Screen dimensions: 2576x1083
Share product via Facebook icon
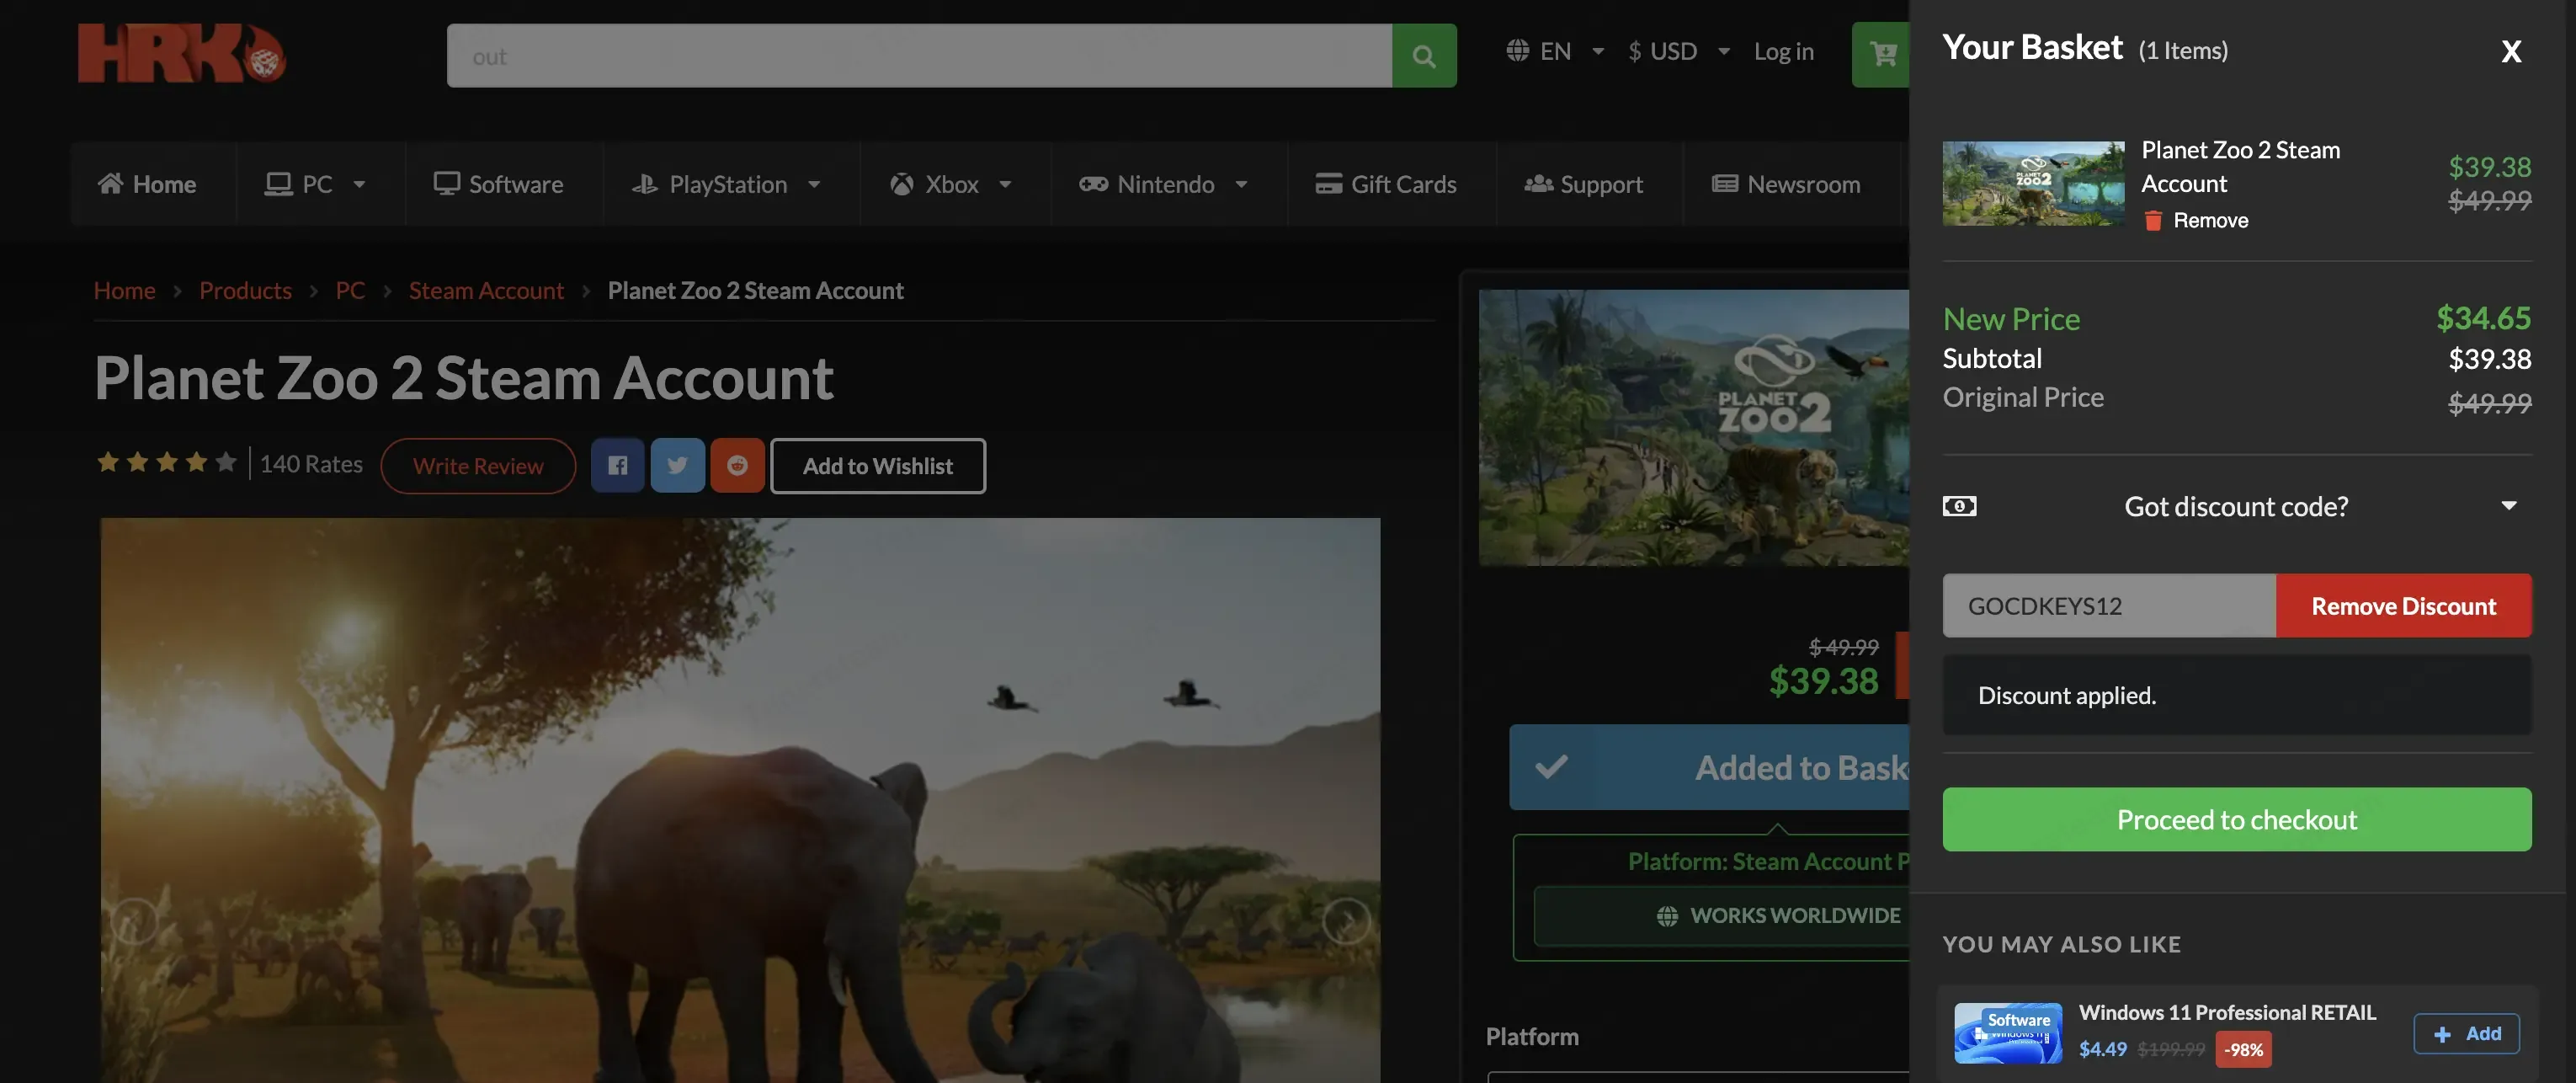(x=618, y=465)
